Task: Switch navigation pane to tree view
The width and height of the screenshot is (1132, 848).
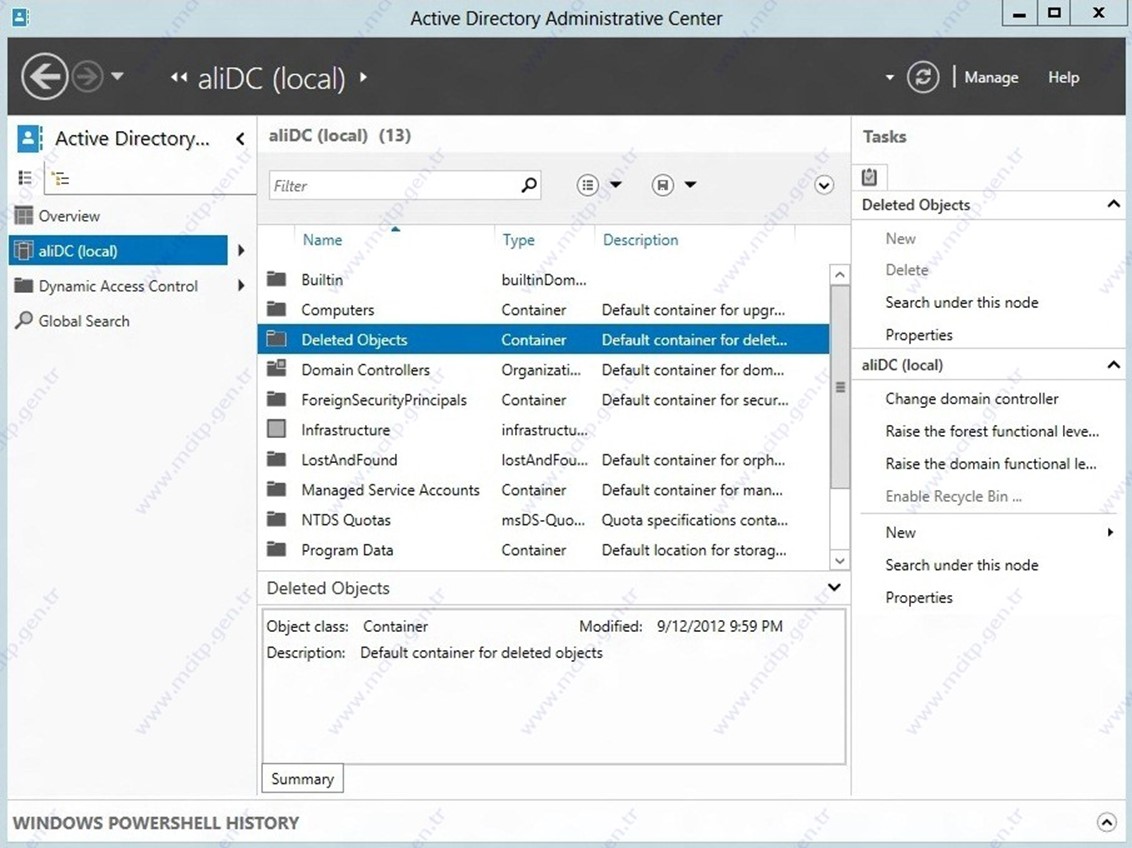Action: [61, 178]
